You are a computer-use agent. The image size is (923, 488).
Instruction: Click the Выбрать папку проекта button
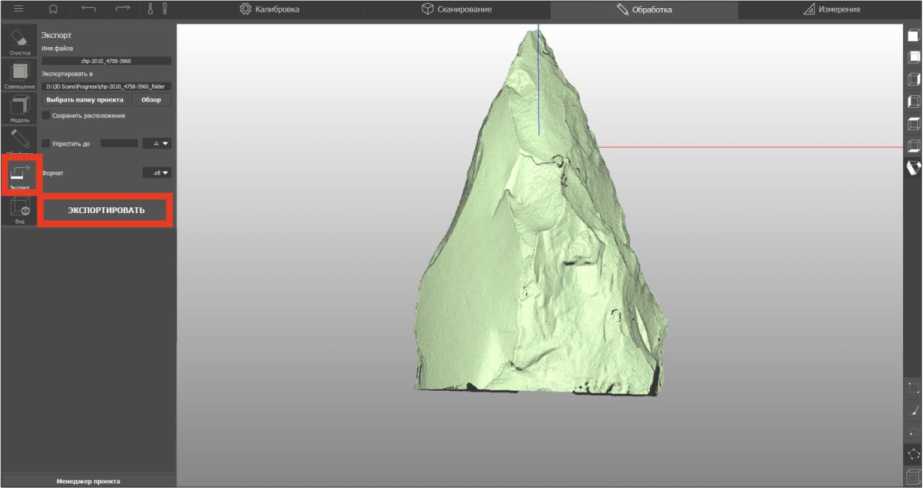coord(85,100)
